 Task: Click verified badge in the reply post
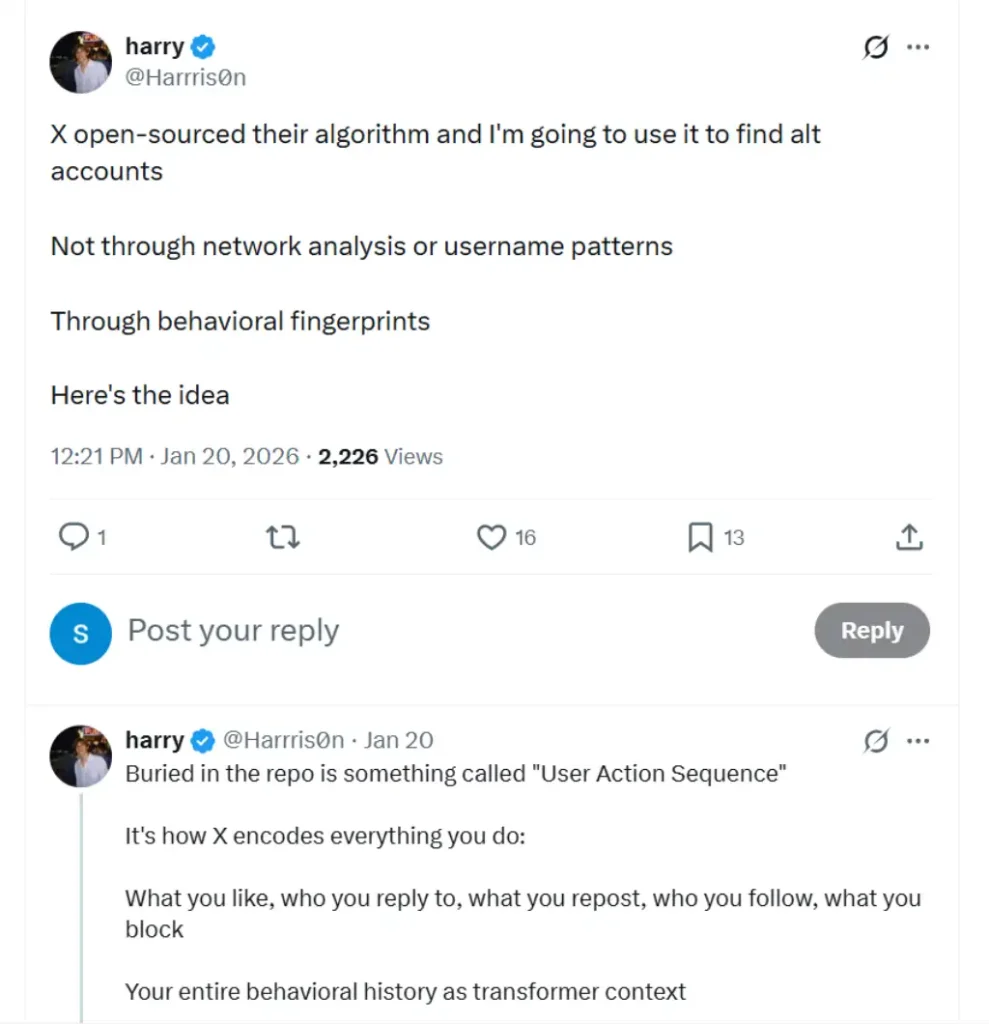pos(203,740)
